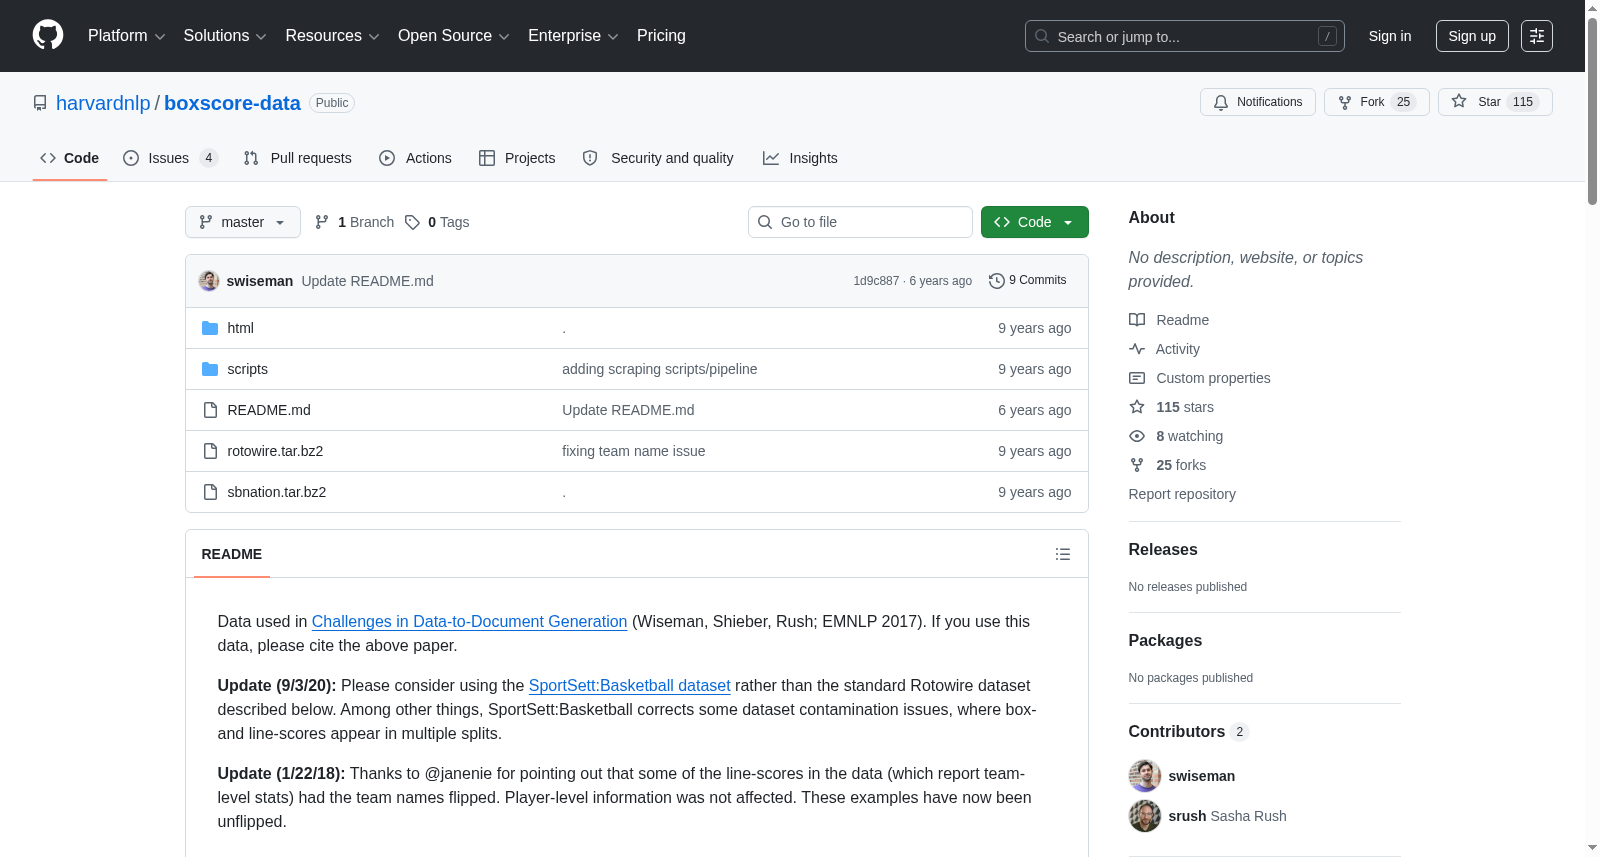Click the commits history clock icon
The height and width of the screenshot is (857, 1600).
click(x=996, y=281)
